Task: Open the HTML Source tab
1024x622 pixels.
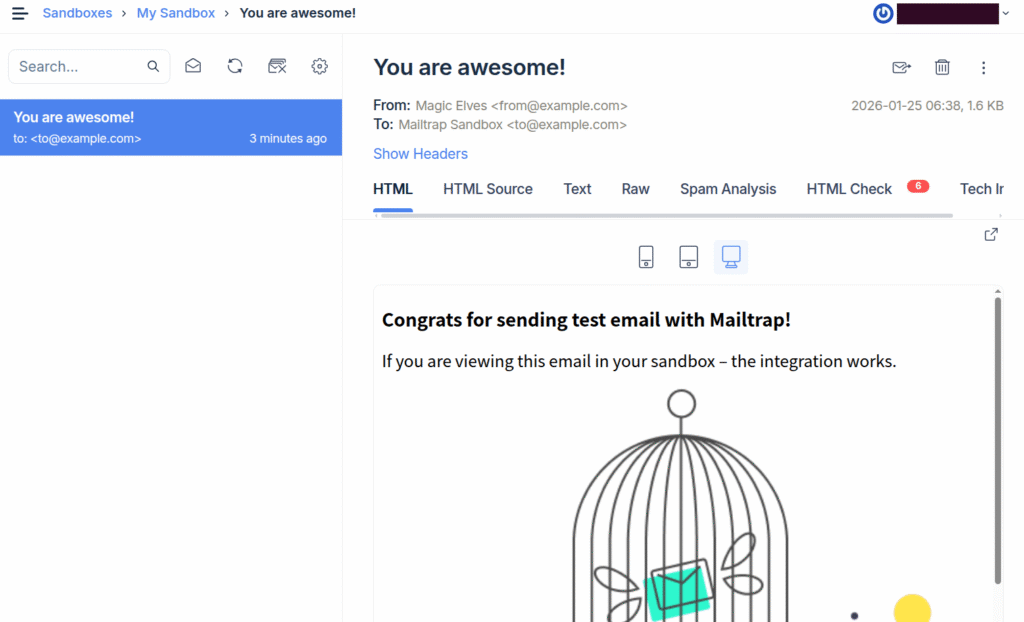Action: [x=487, y=188]
